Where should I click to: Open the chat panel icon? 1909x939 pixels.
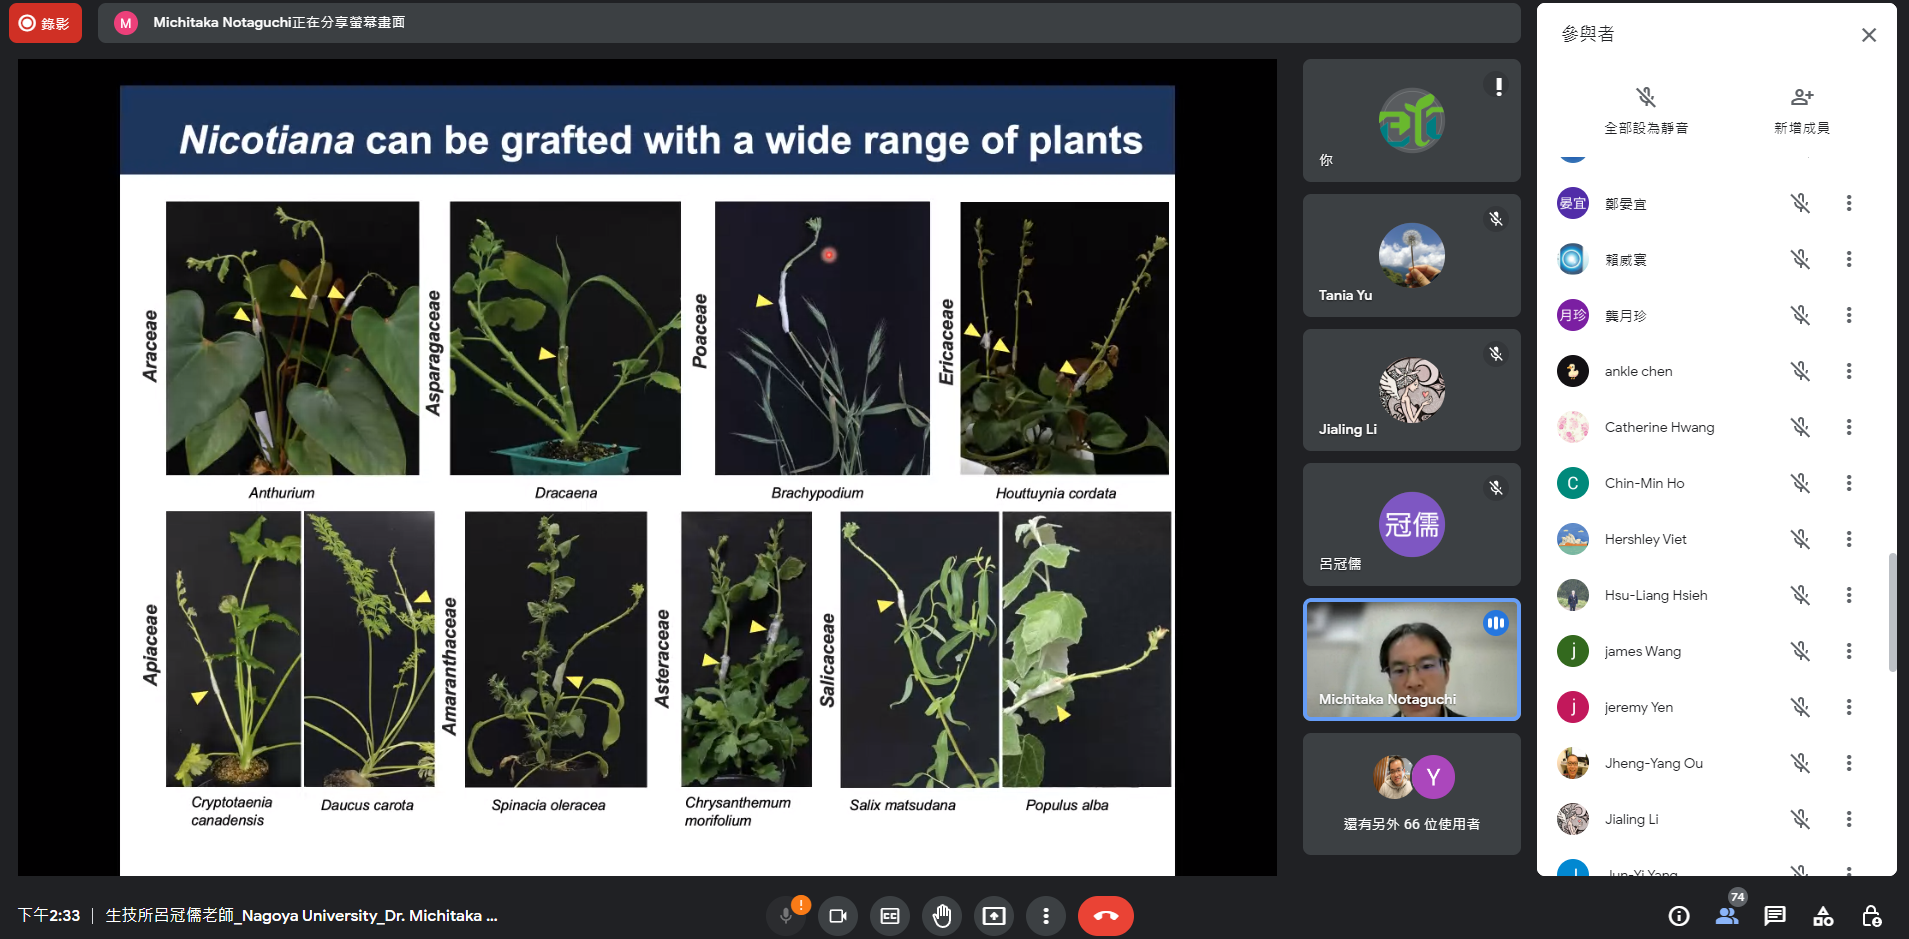point(1775,916)
